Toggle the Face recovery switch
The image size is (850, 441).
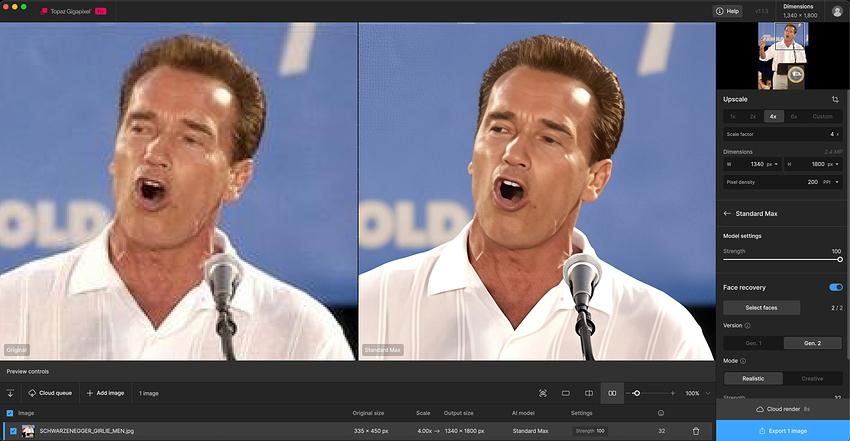click(836, 287)
